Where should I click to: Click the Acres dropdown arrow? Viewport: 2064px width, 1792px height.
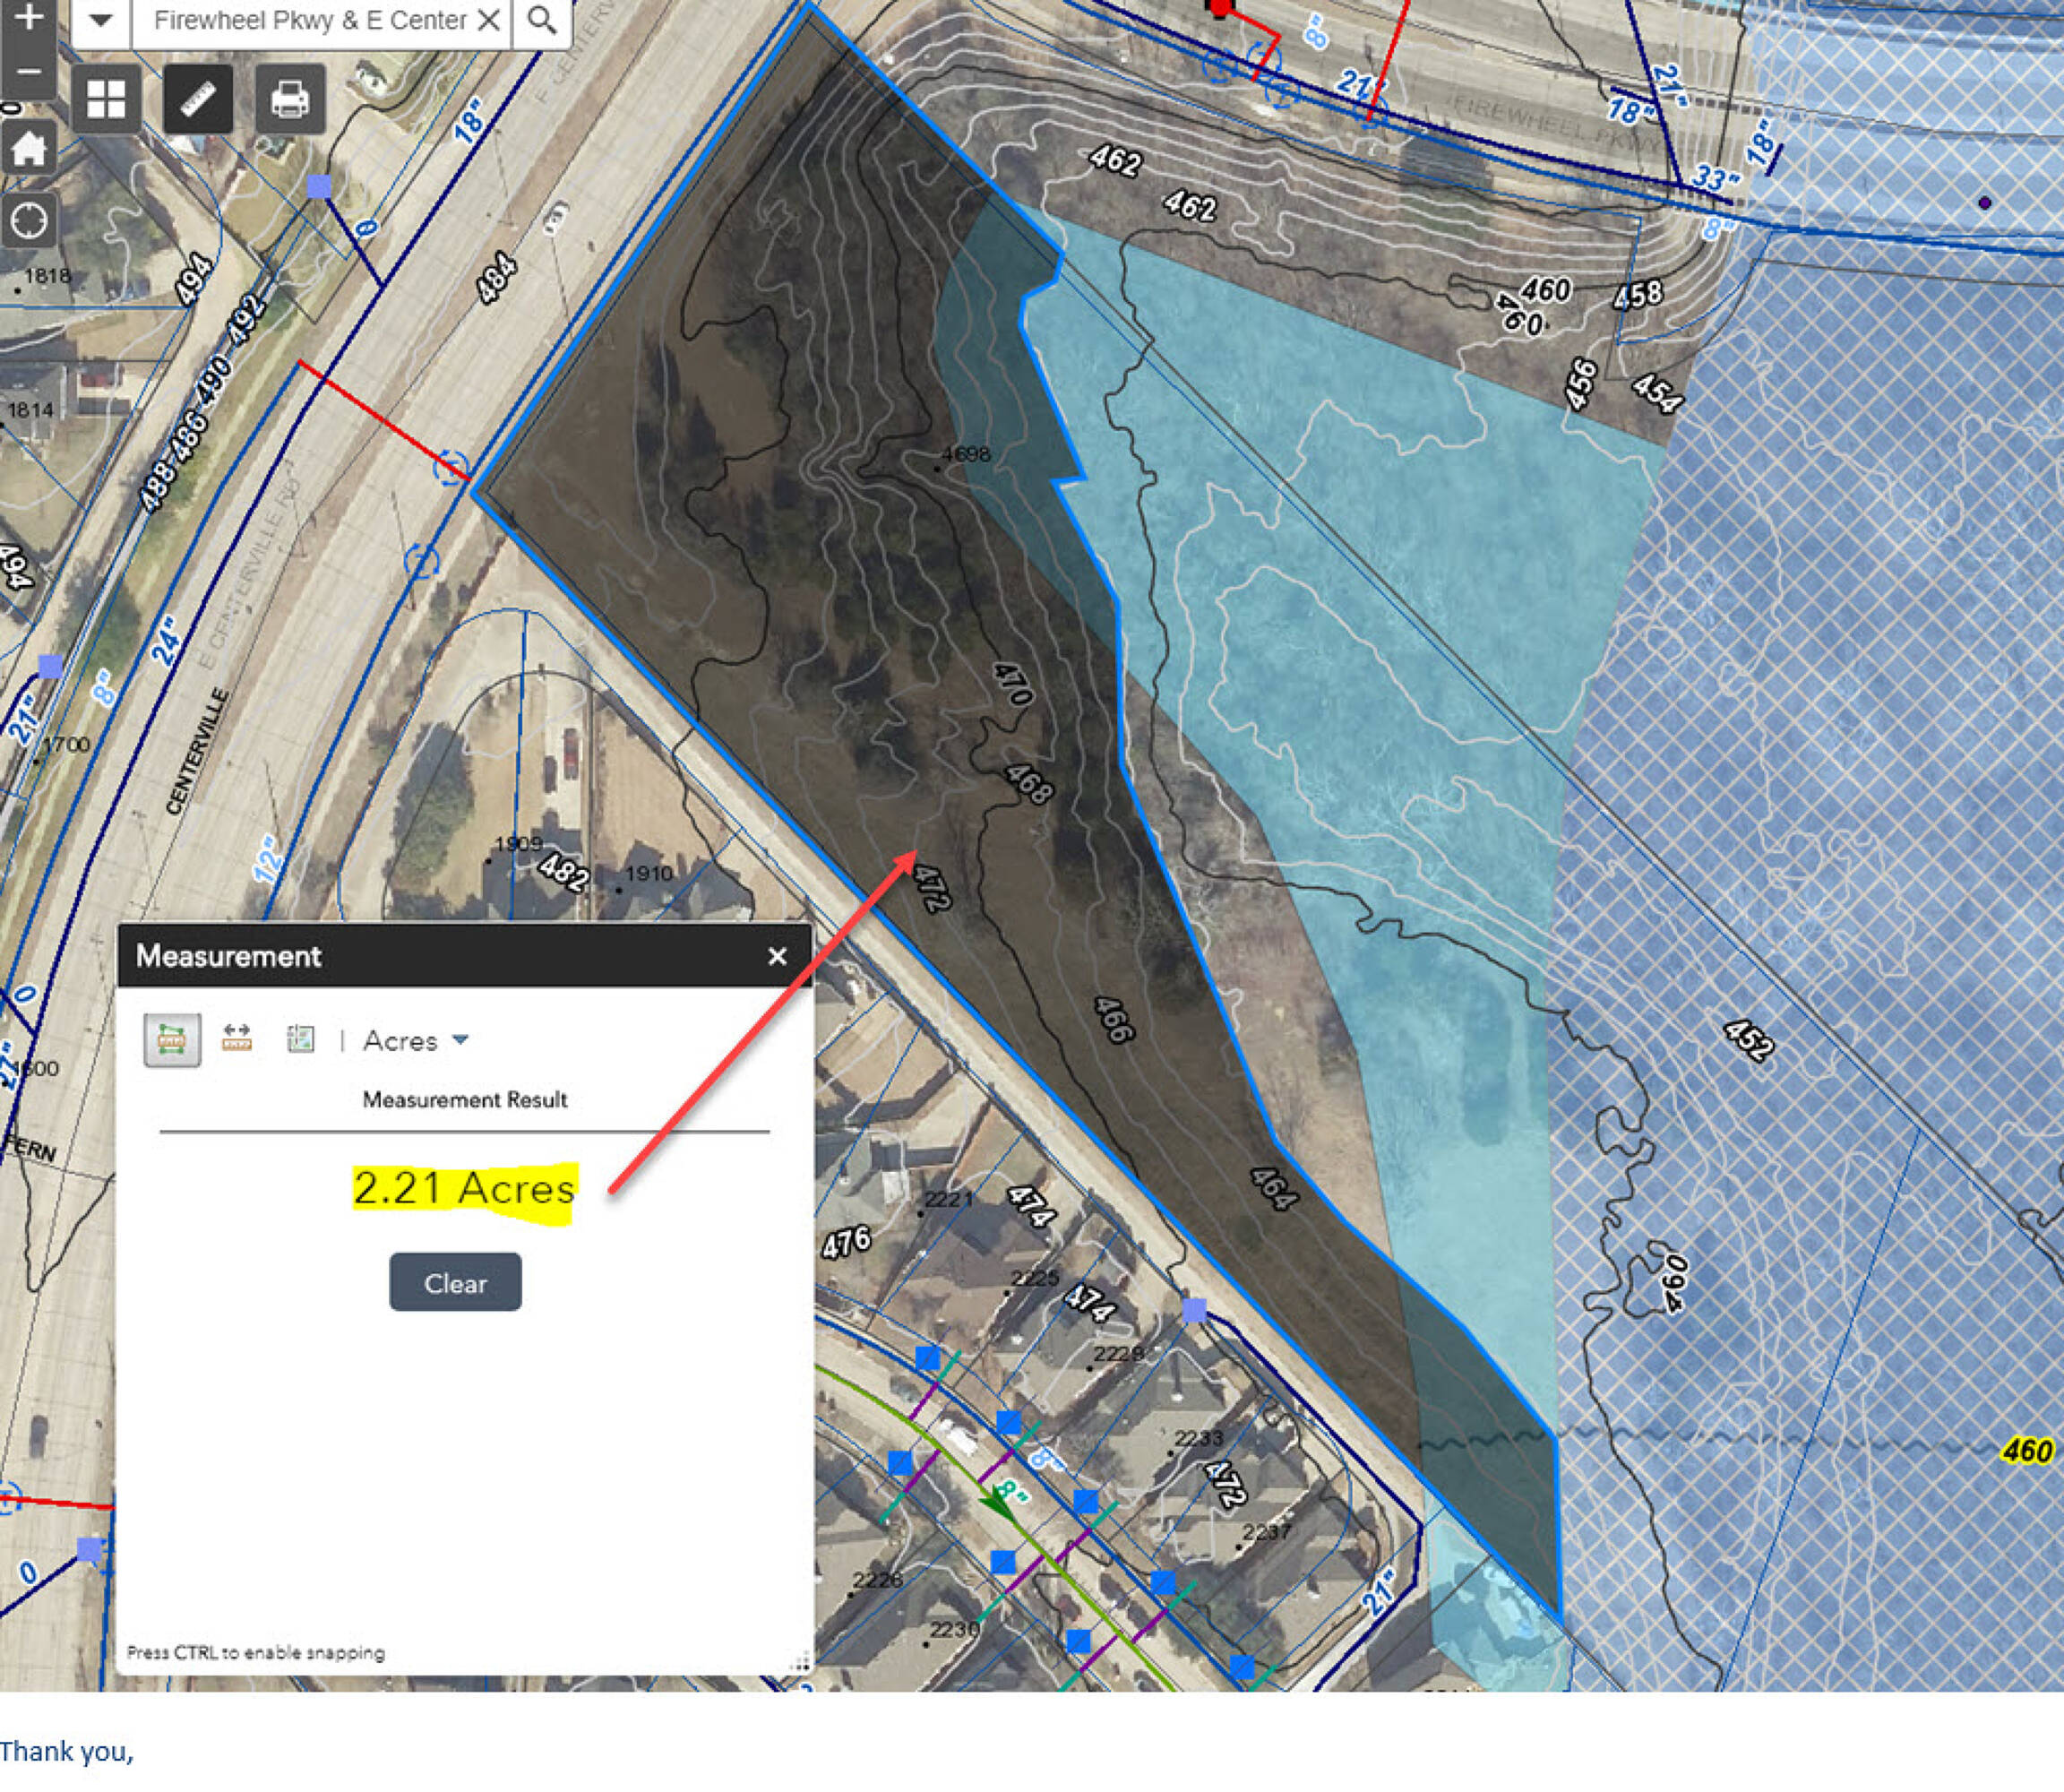point(460,1040)
